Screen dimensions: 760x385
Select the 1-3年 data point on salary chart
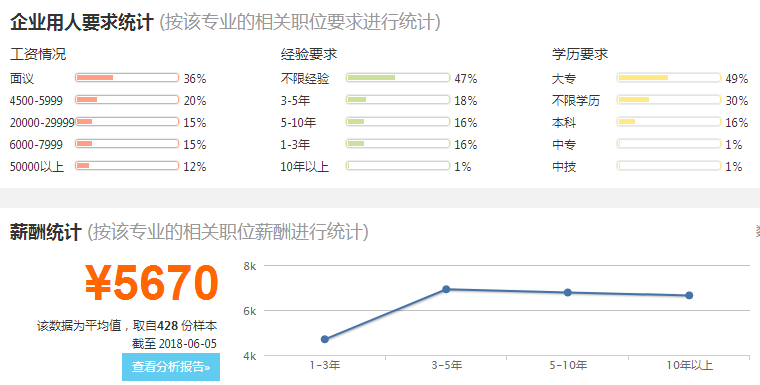coord(325,339)
